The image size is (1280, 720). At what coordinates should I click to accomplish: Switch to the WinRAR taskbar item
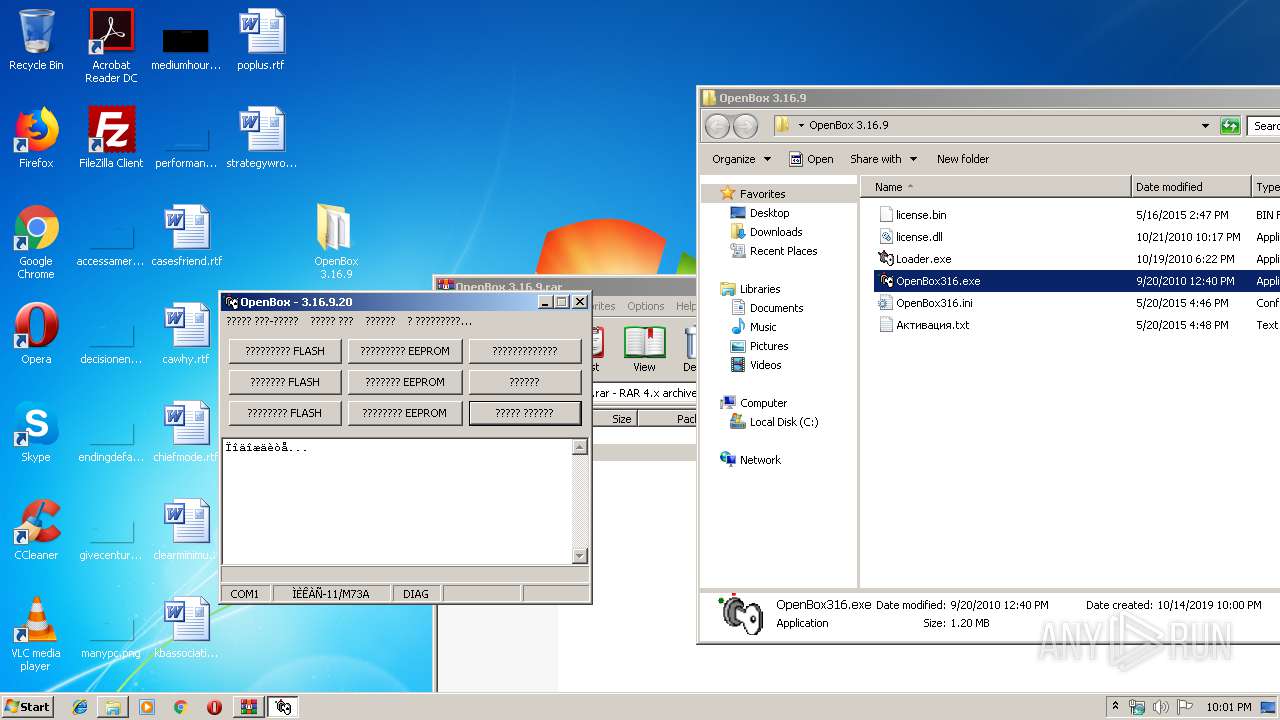coord(248,707)
